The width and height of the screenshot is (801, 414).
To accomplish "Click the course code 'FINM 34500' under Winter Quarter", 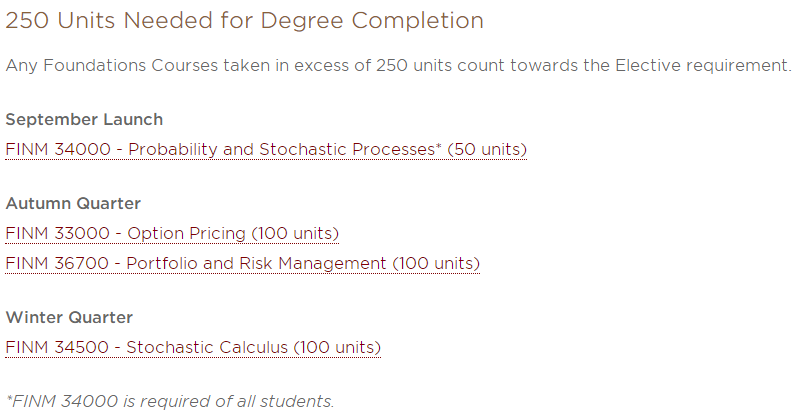I will pyautogui.click(x=57, y=348).
